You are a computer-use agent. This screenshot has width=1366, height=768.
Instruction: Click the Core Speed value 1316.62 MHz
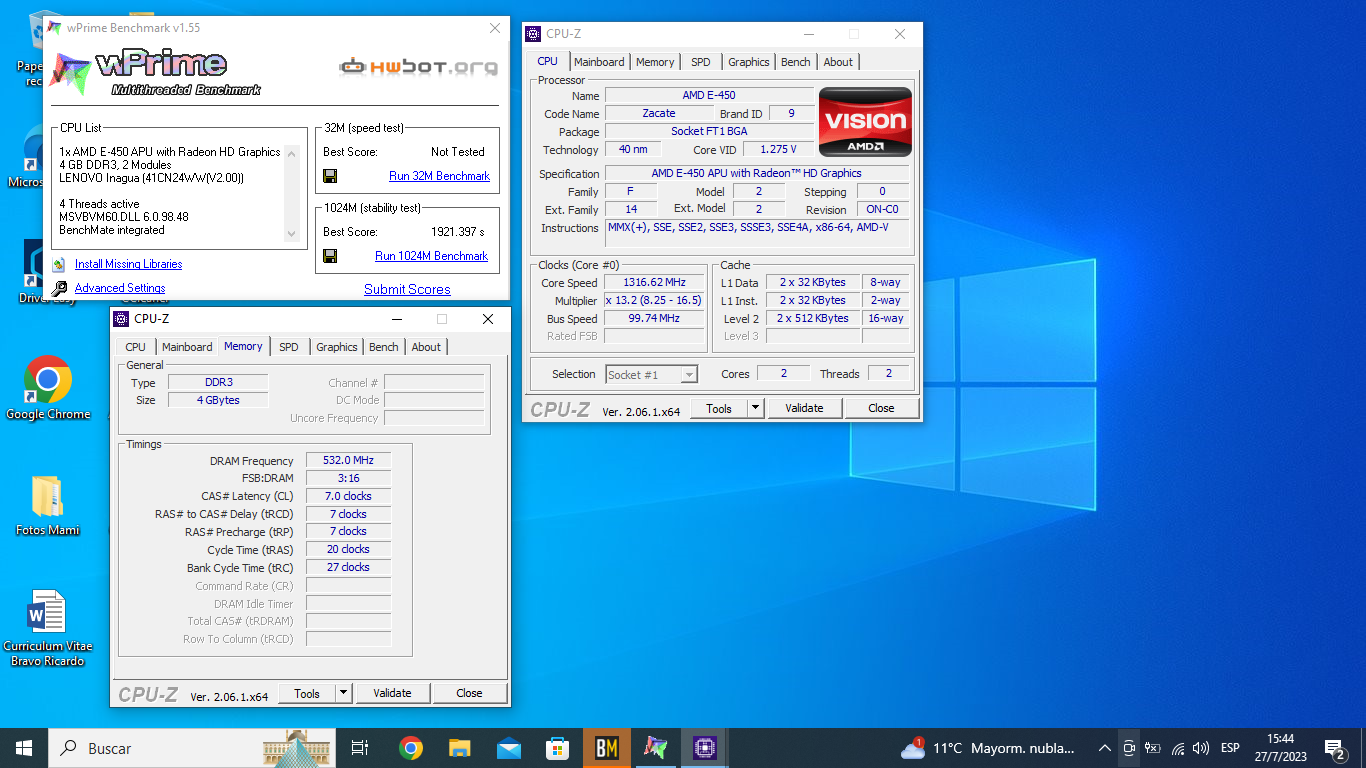click(655, 283)
